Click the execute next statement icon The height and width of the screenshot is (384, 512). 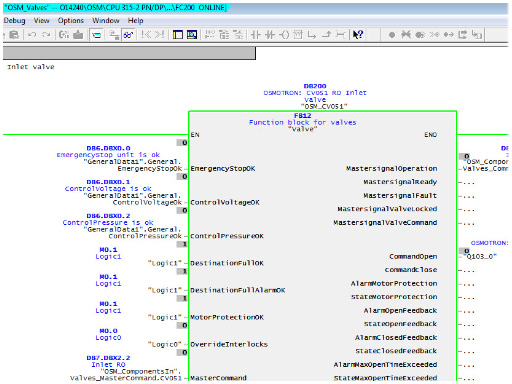tap(463, 35)
